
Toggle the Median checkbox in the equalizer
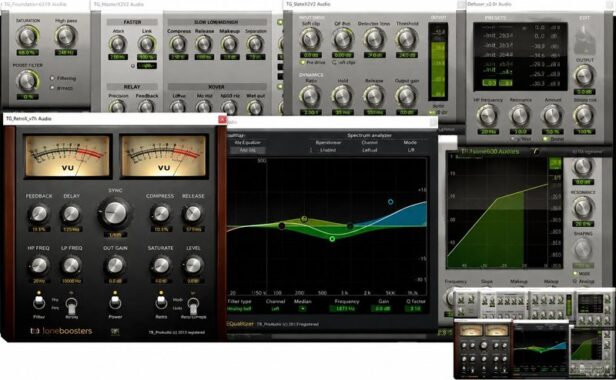point(302,309)
